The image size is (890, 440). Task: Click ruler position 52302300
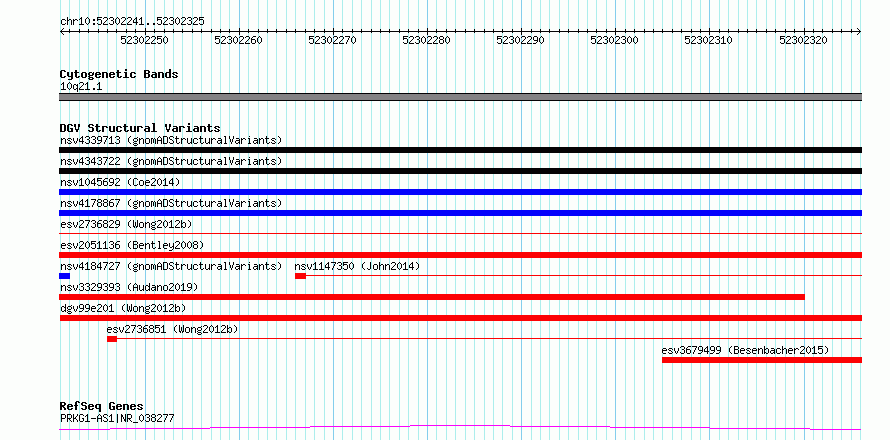[615, 40]
